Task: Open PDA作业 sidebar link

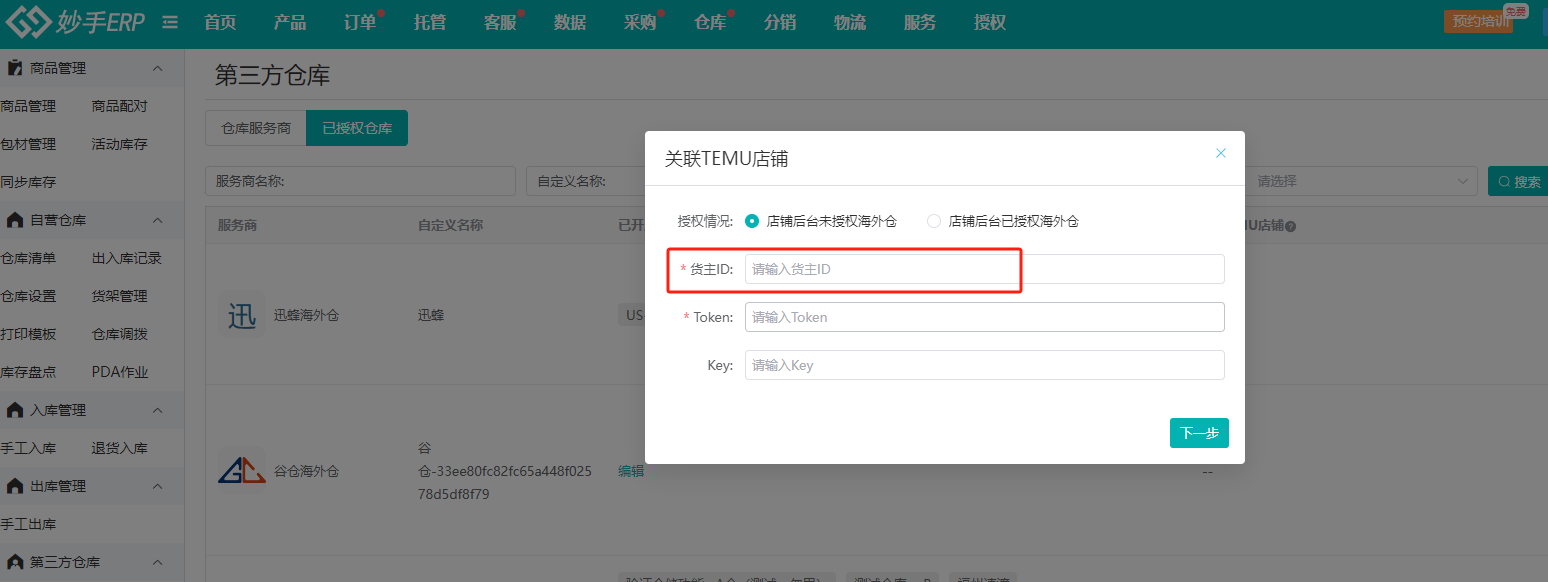Action: point(120,372)
